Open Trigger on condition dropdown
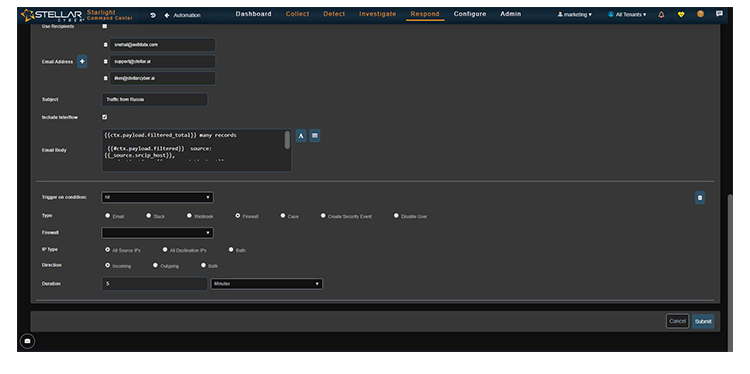Image resolution: width=750 pixels, height=374 pixels. click(x=157, y=198)
